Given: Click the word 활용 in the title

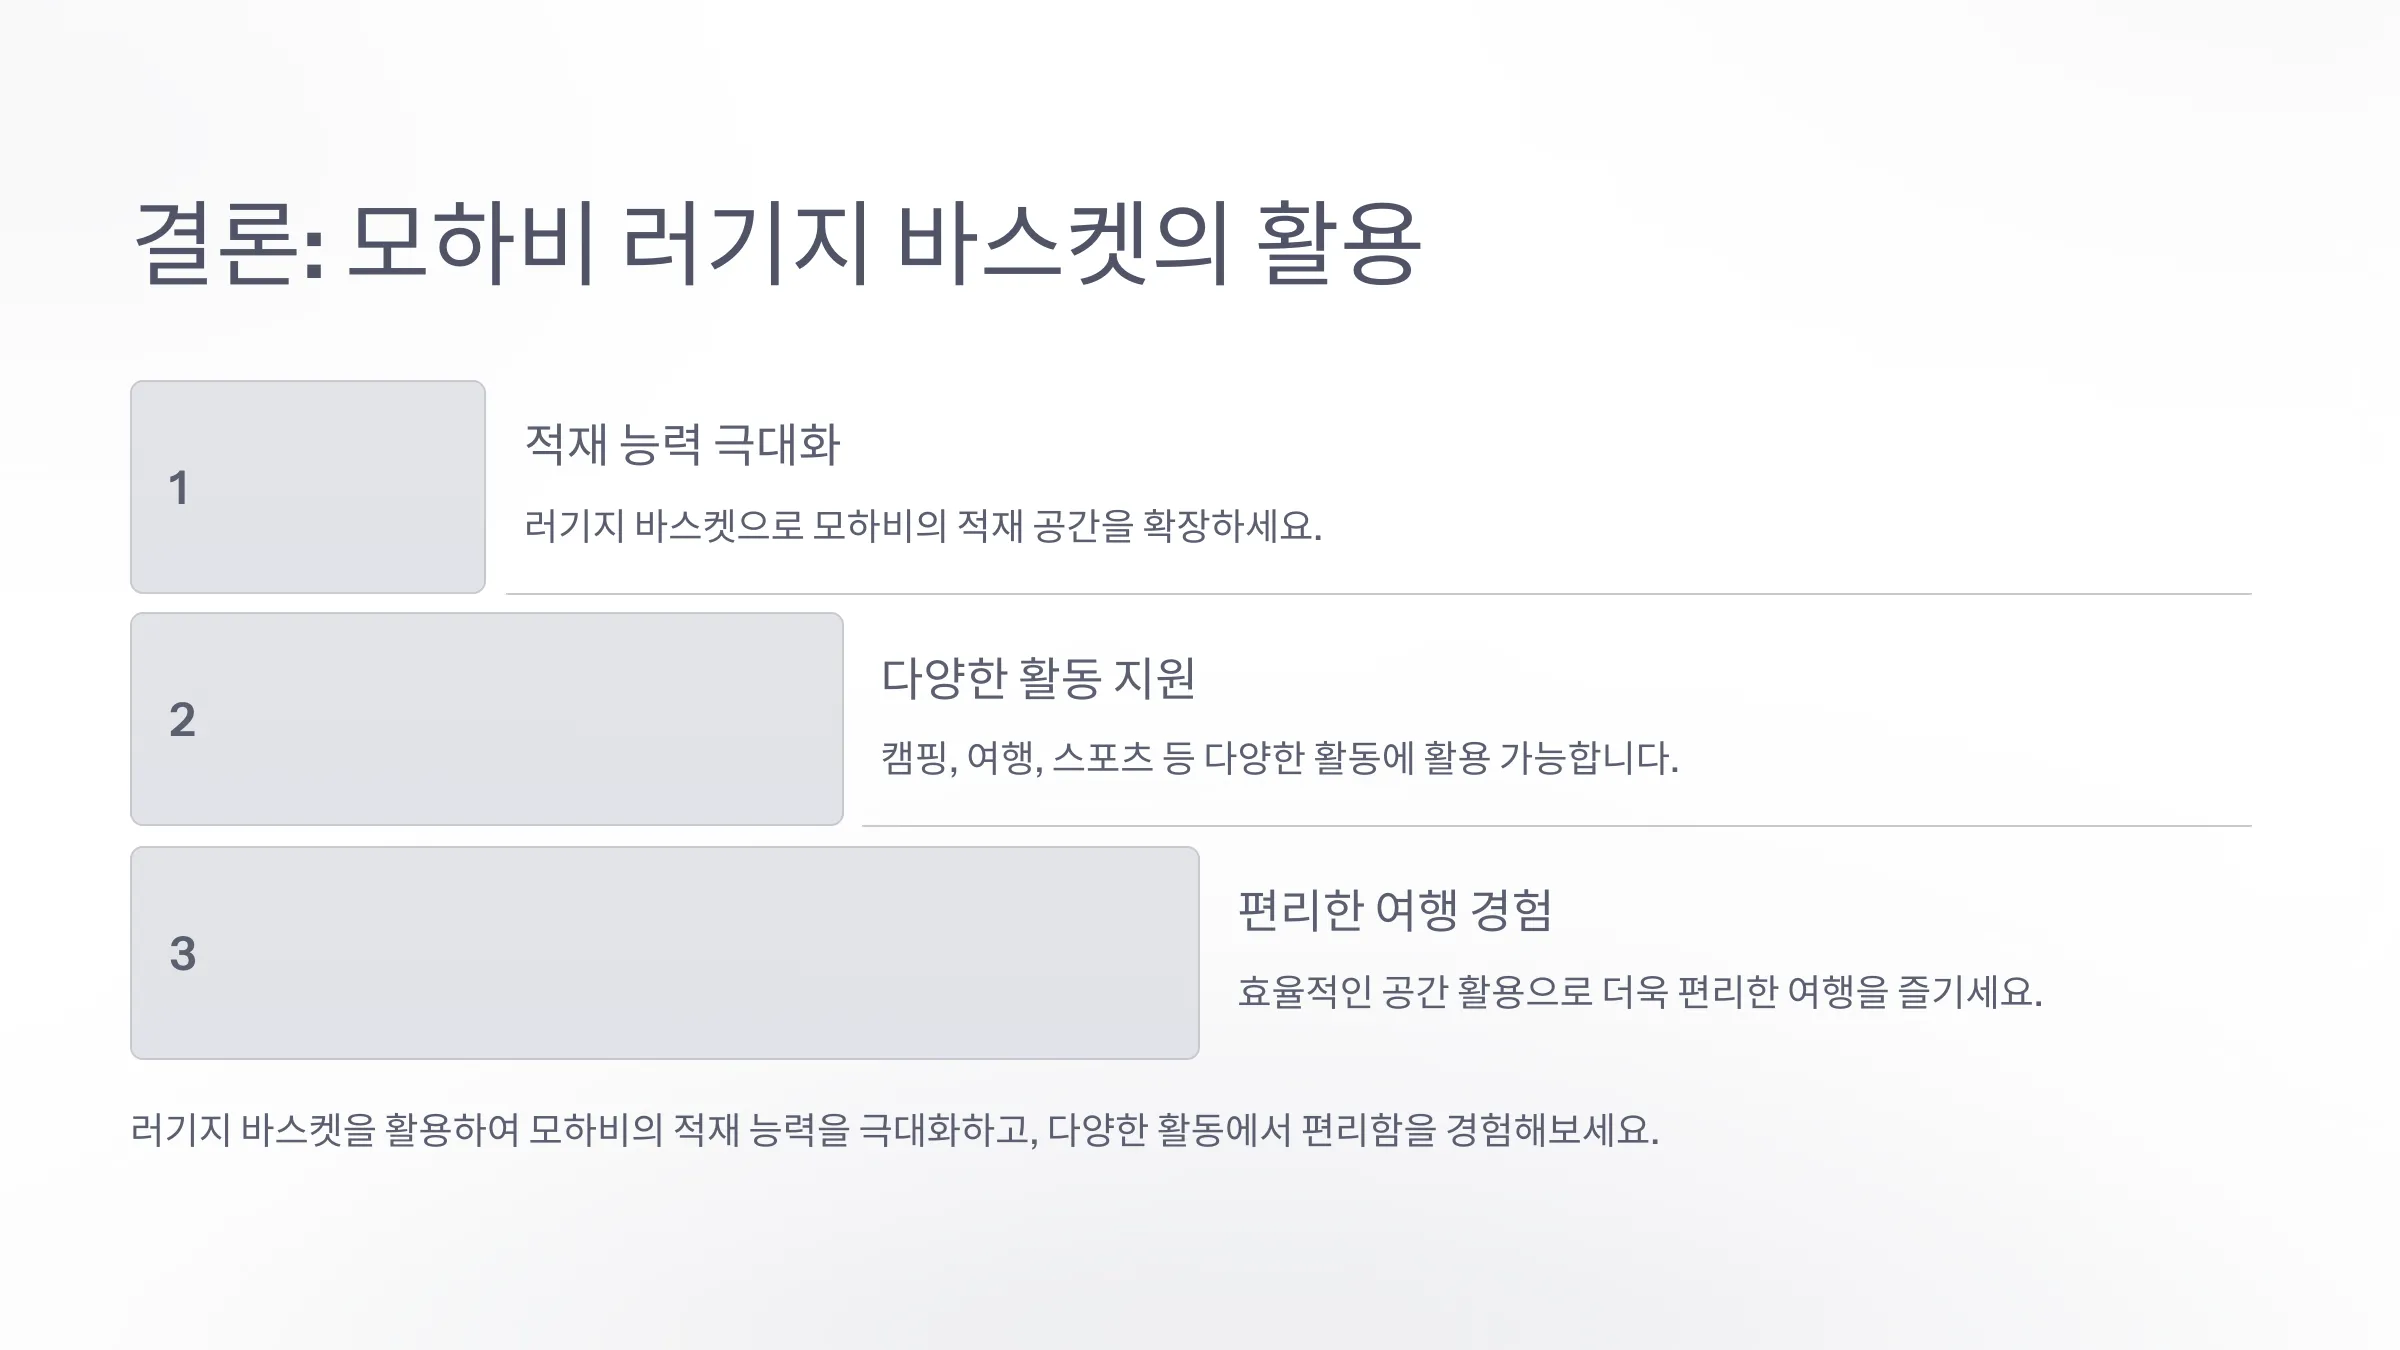Looking at the screenshot, I should 1338,243.
